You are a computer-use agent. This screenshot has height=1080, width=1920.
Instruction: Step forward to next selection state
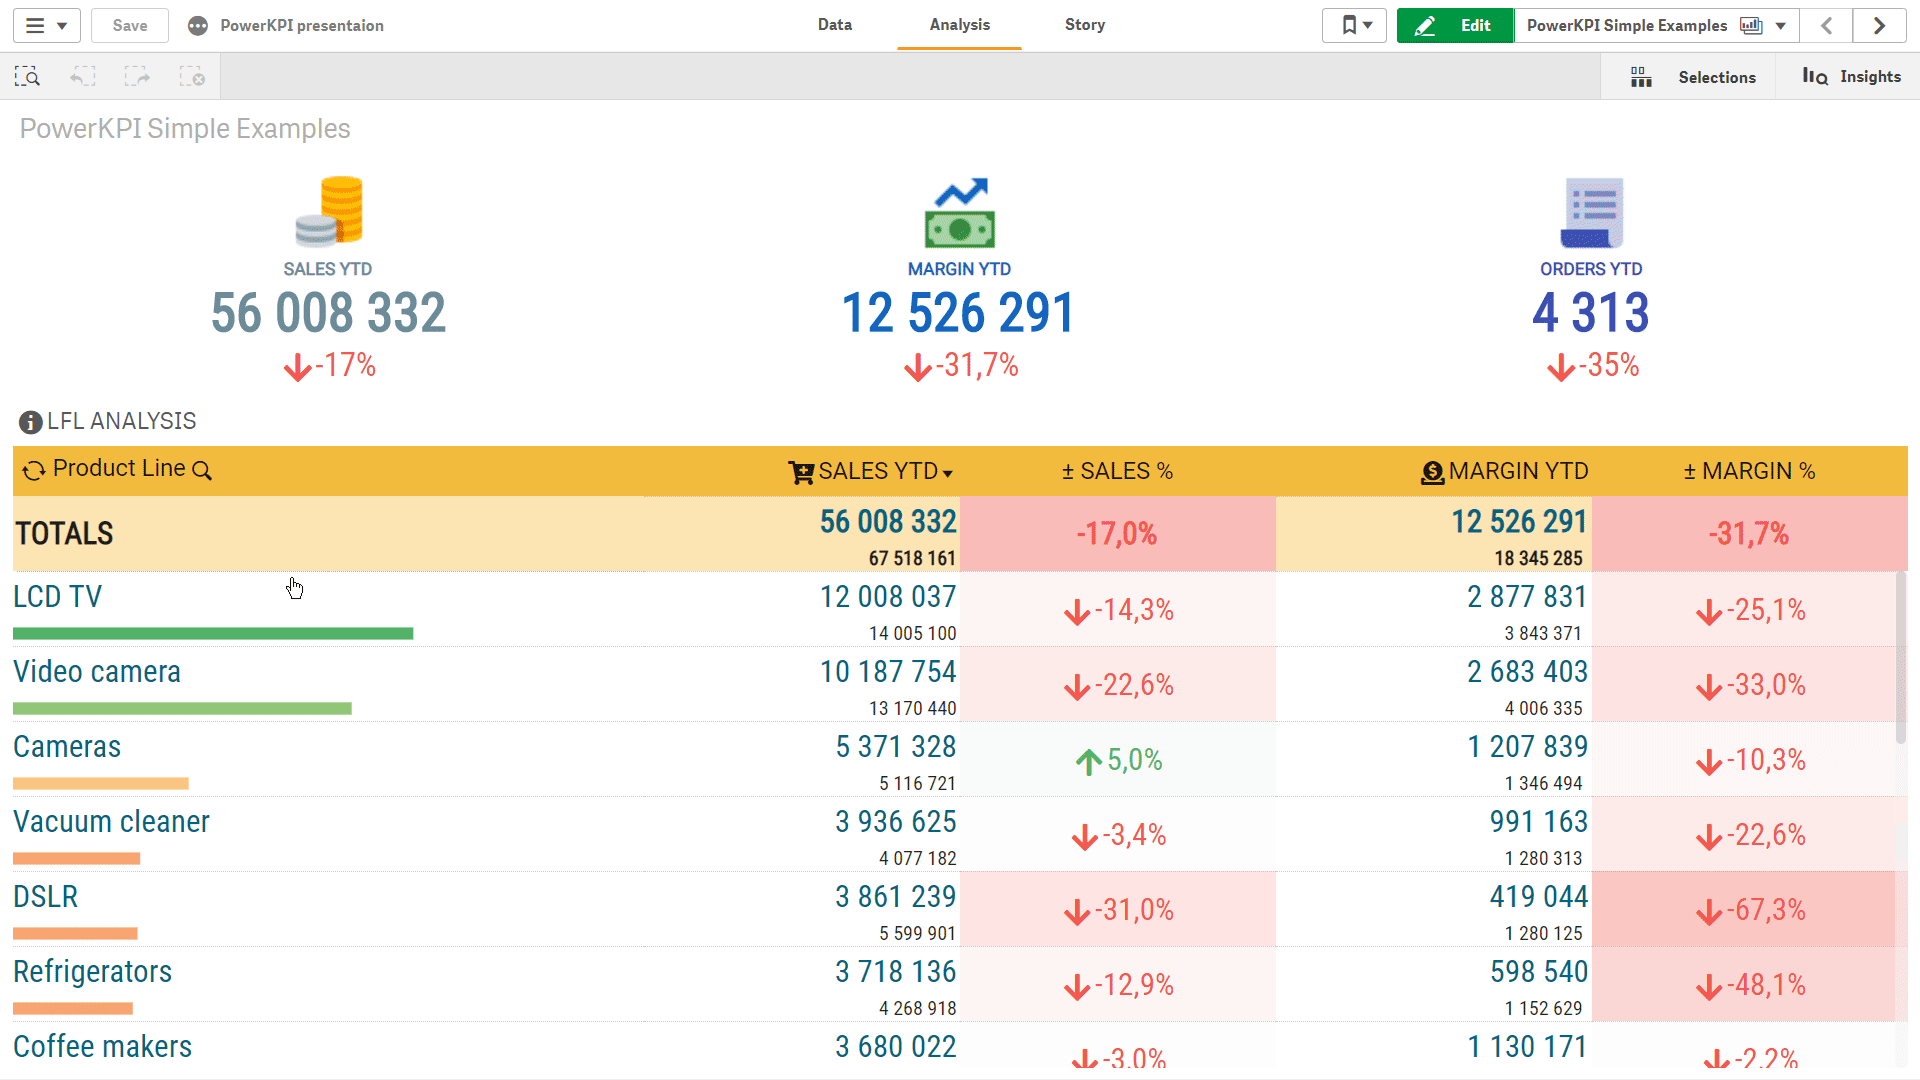137,75
